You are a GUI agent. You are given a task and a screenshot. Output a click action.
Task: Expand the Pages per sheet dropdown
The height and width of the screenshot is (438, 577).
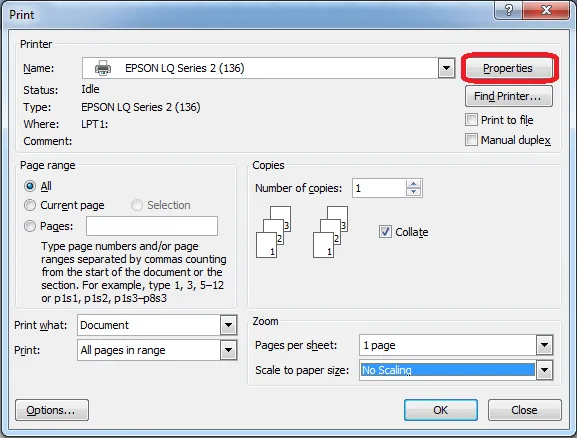[544, 345]
